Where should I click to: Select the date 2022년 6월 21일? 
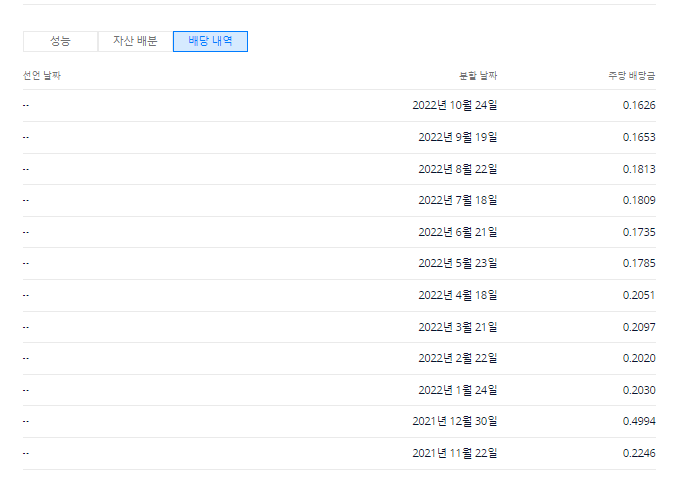(x=458, y=232)
